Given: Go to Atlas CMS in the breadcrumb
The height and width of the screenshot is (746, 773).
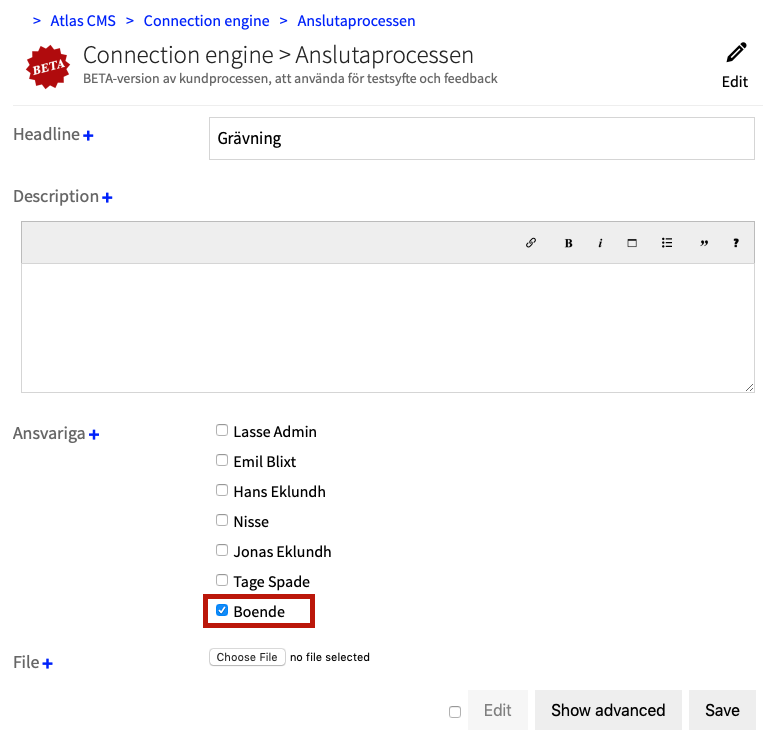Looking at the screenshot, I should coord(83,20).
